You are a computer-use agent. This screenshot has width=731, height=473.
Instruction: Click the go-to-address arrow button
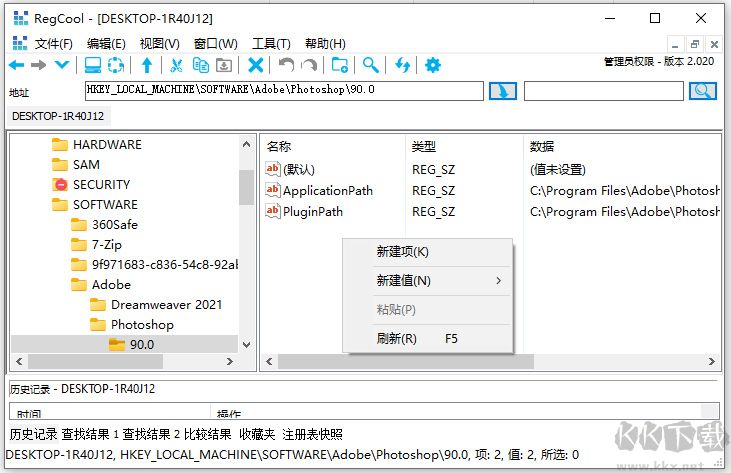[503, 91]
